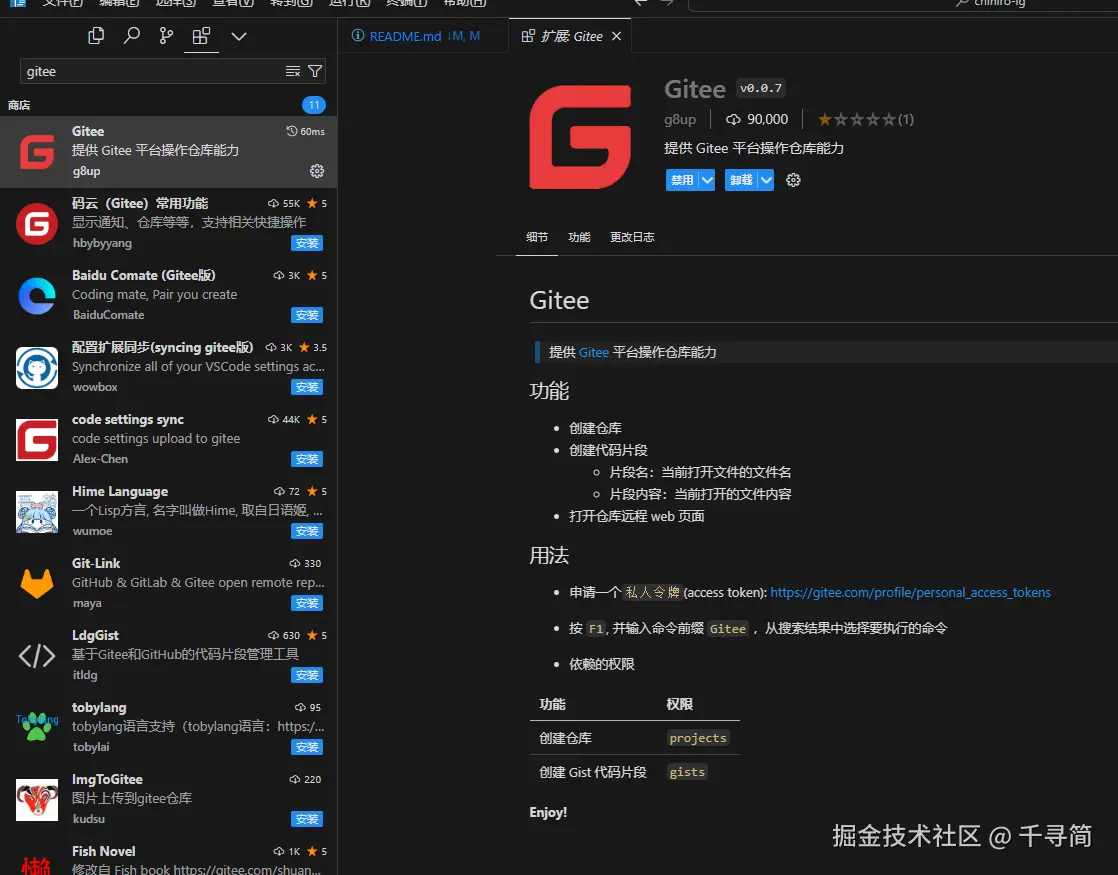The image size is (1118, 875).
Task: Clear extension search results icon
Action: [292, 71]
